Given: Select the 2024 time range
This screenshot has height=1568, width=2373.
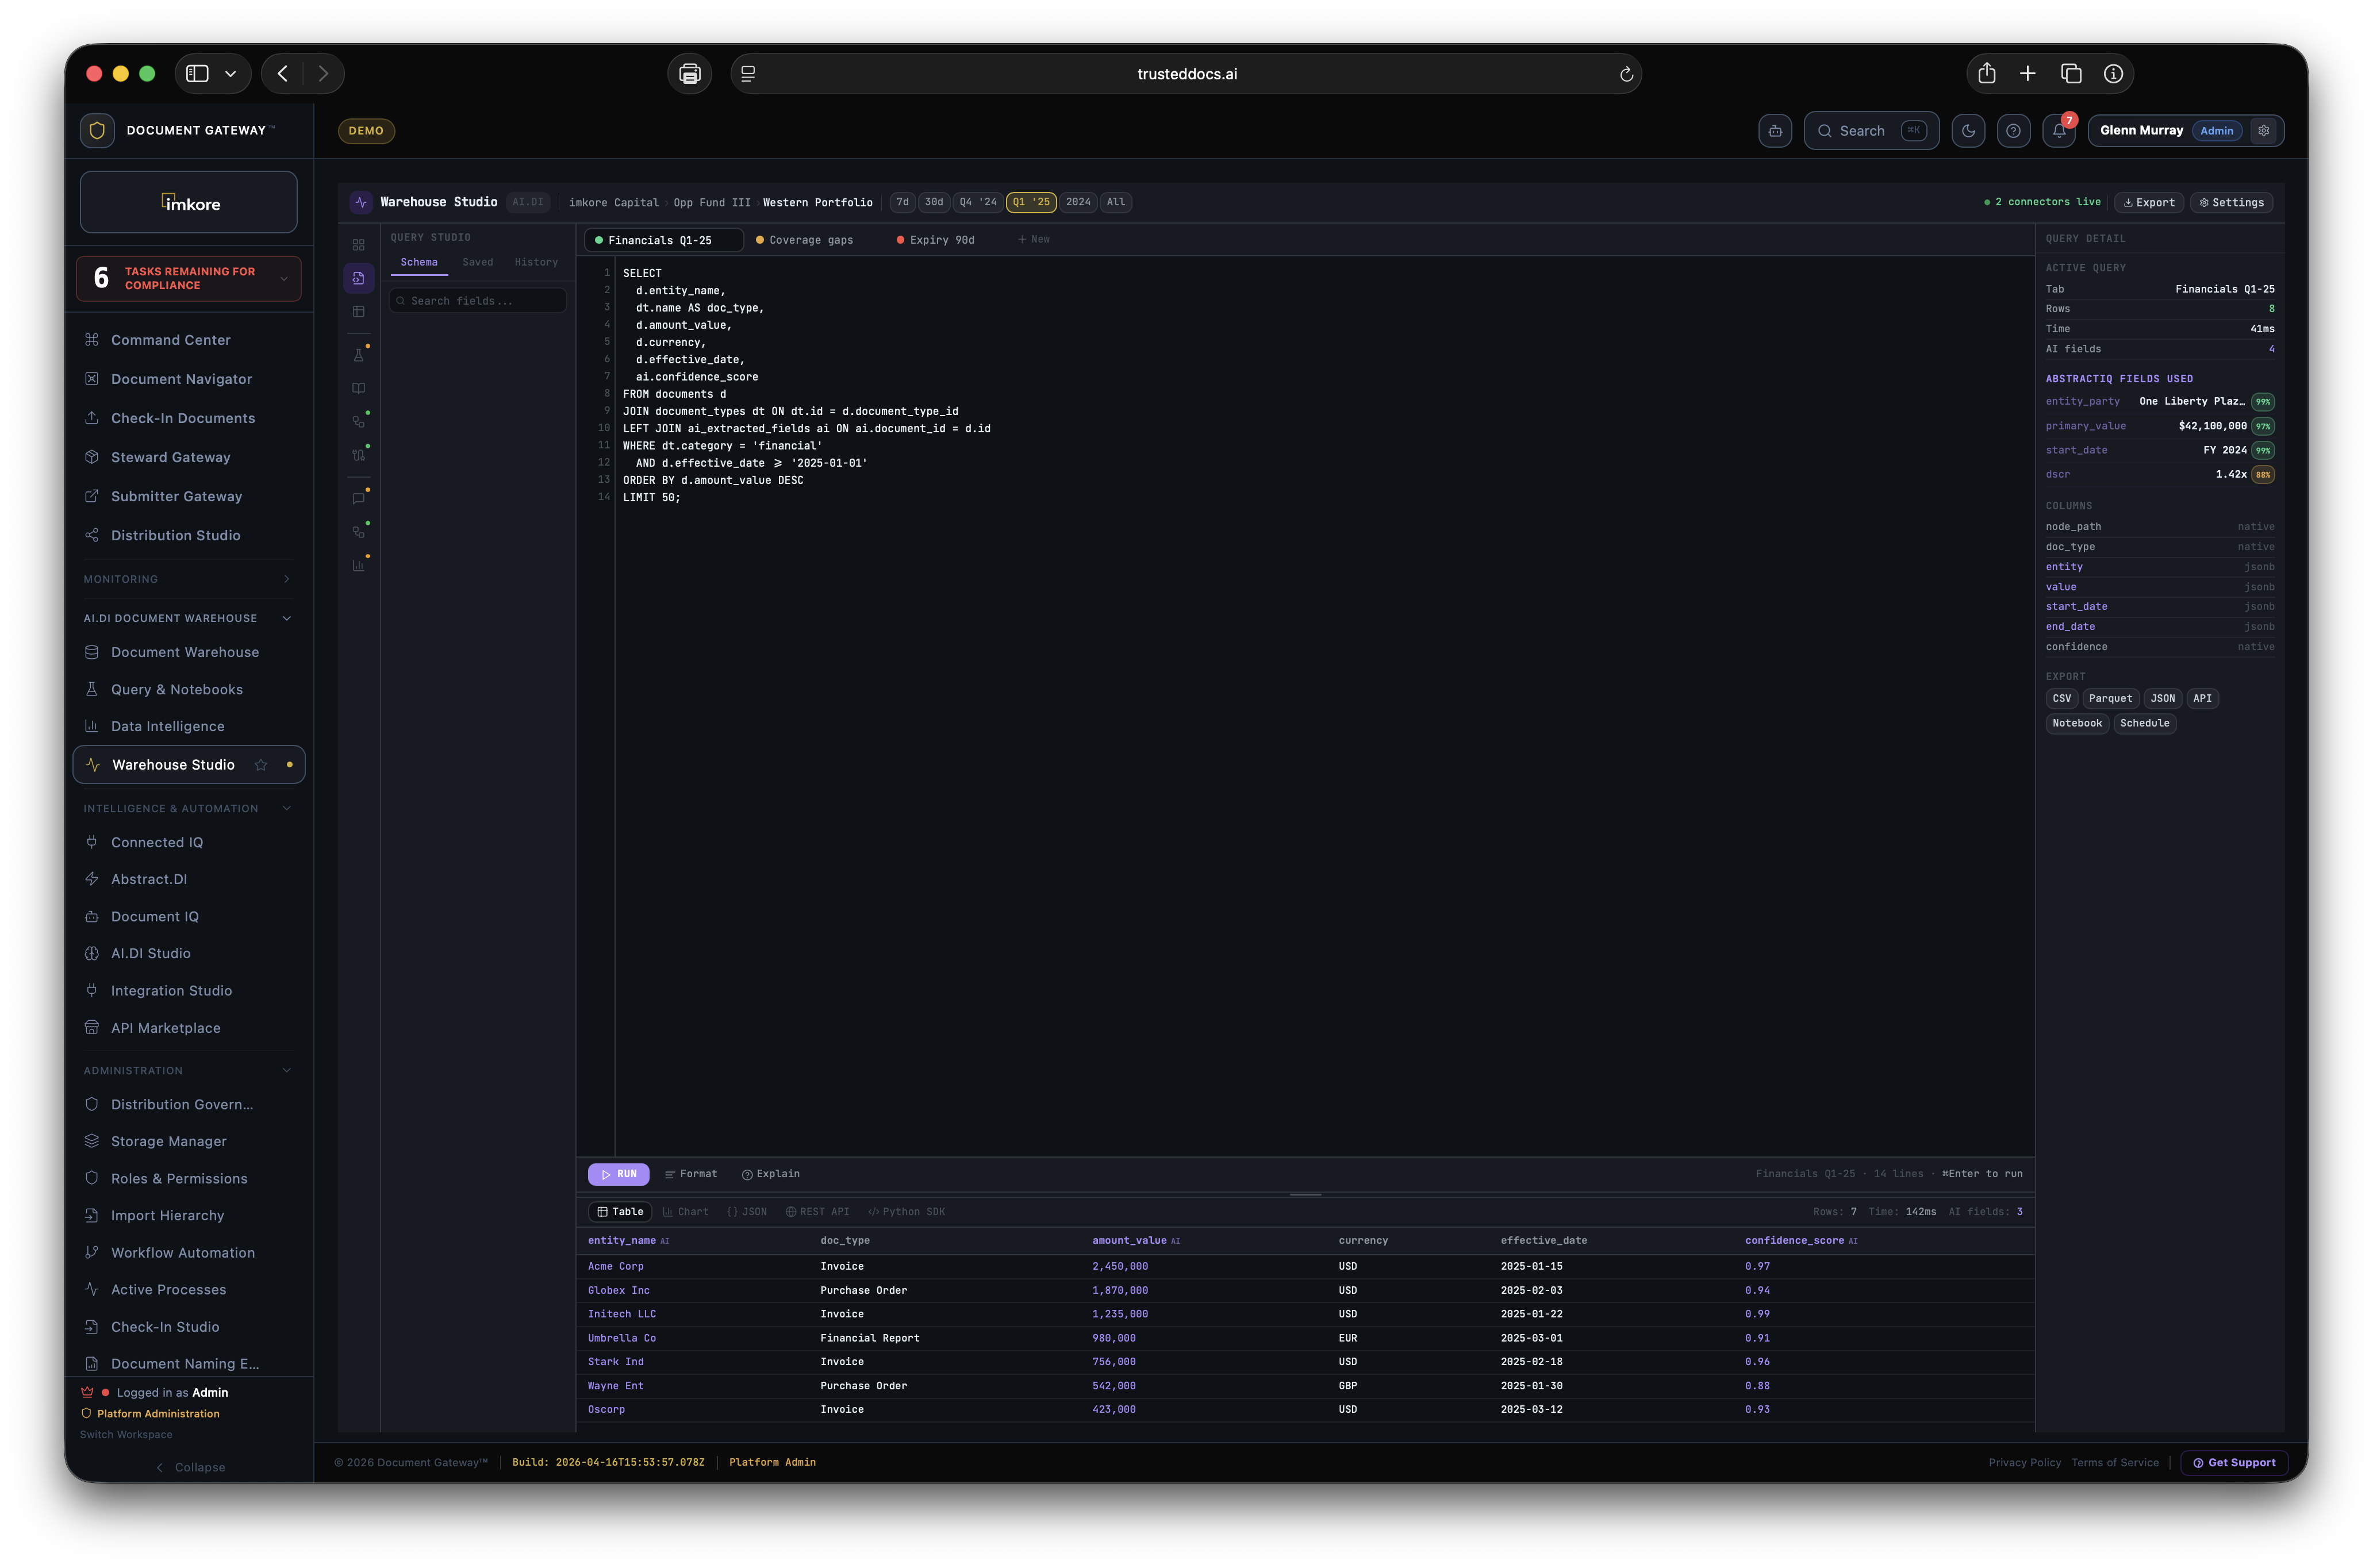Looking at the screenshot, I should point(1077,202).
